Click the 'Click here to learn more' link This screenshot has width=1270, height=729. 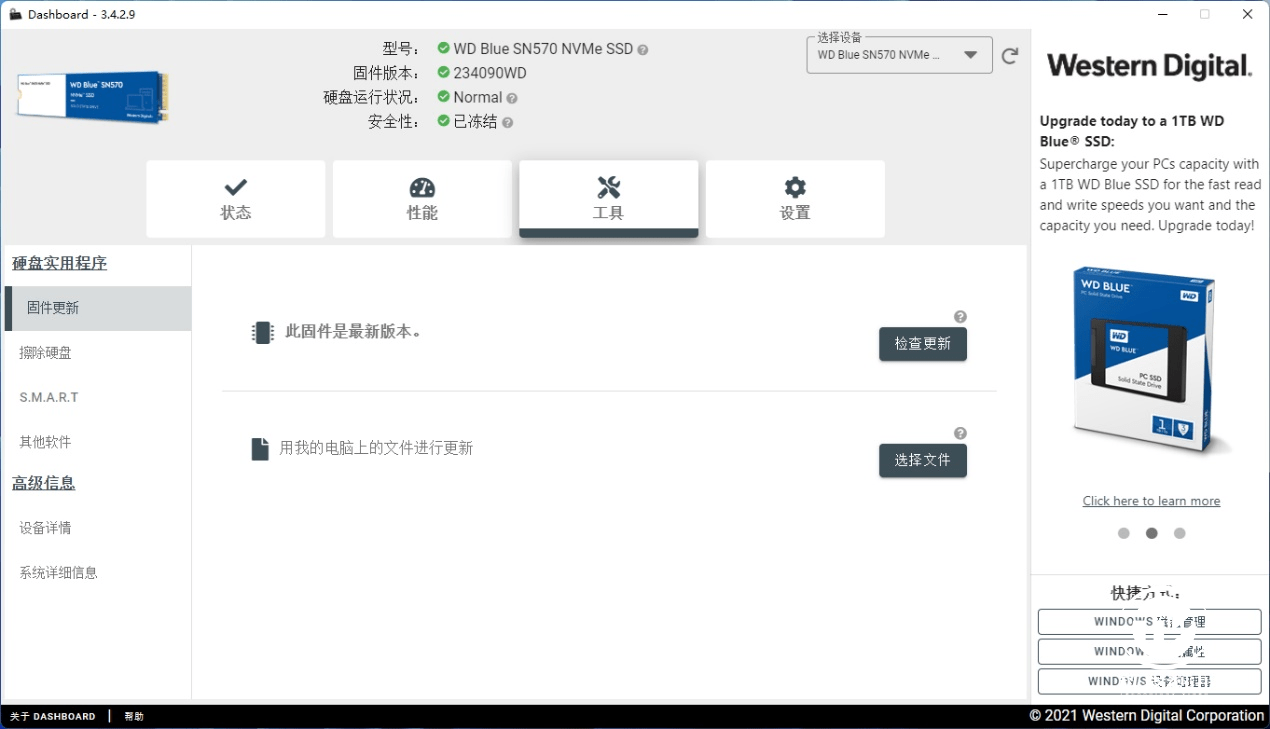click(1151, 500)
